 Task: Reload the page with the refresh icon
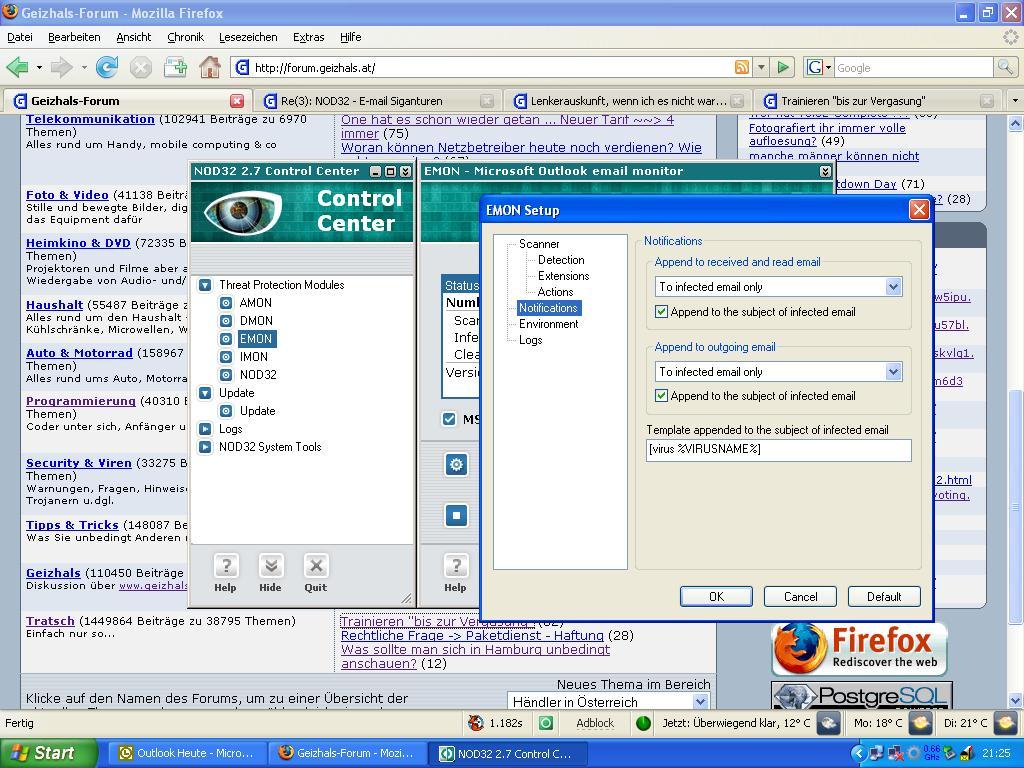pyautogui.click(x=107, y=67)
